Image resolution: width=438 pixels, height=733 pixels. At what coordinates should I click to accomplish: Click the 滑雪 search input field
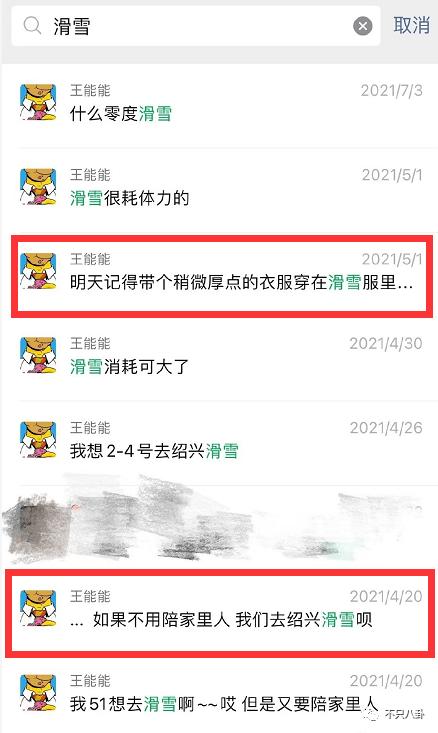click(196, 26)
